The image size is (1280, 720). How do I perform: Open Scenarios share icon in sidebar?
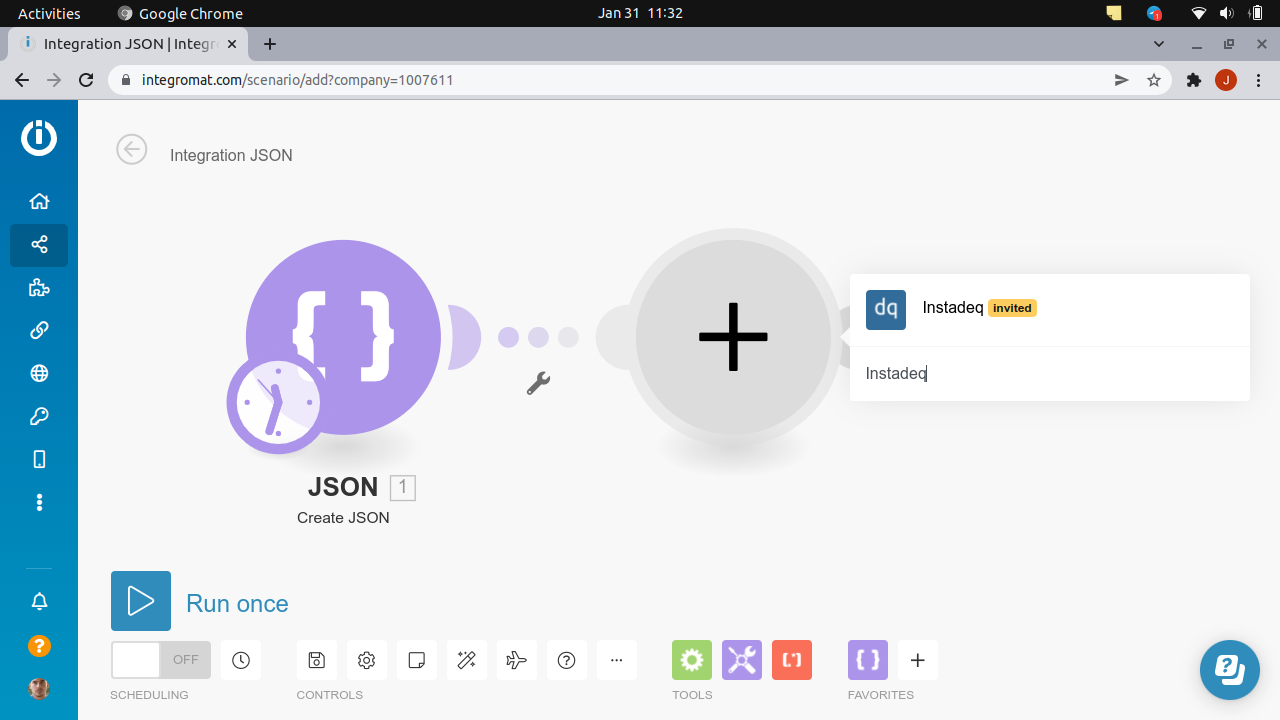tap(39, 245)
